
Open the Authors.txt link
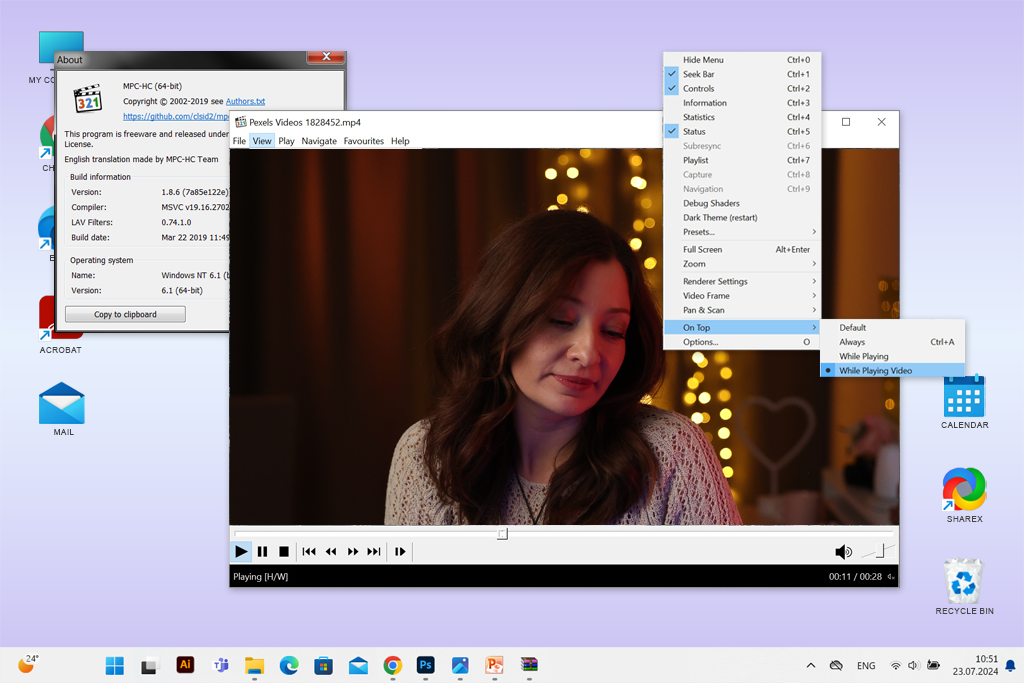(x=246, y=101)
